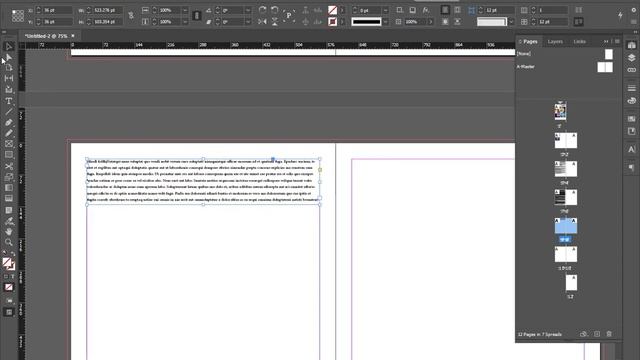Select the A-Master row

coord(565,67)
